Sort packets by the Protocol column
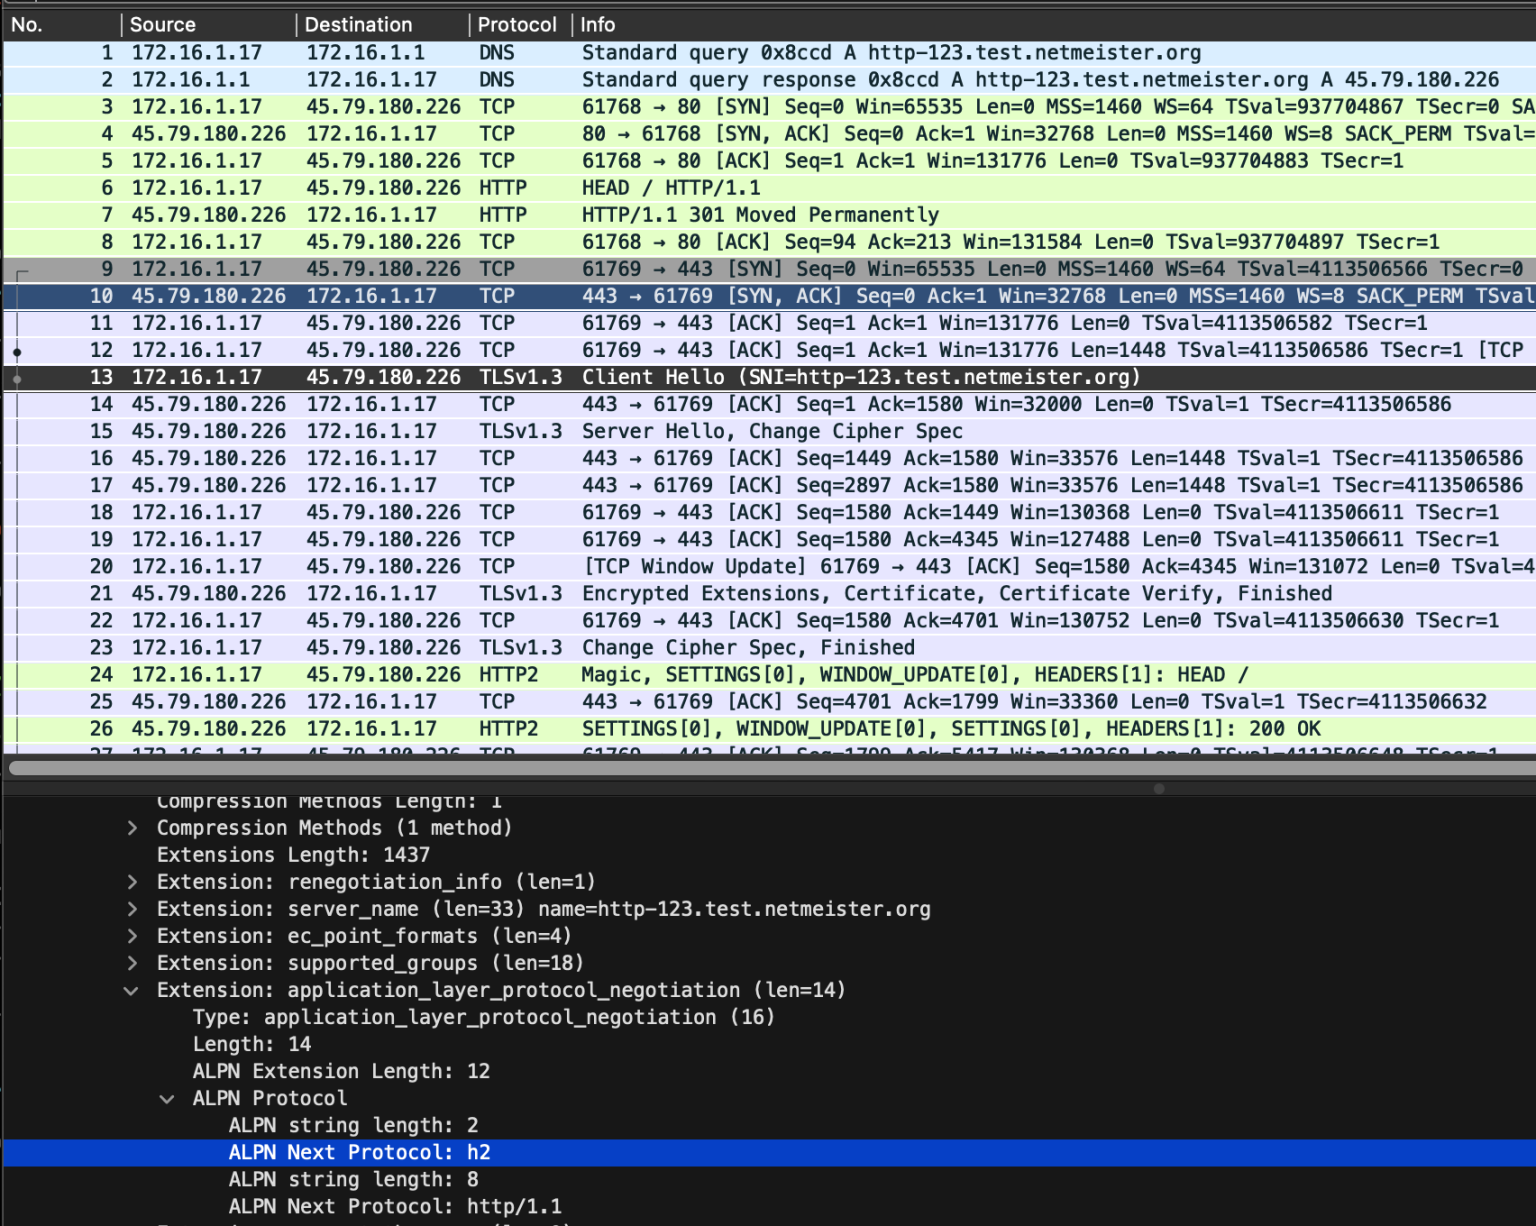The image size is (1536, 1226). click(x=516, y=24)
